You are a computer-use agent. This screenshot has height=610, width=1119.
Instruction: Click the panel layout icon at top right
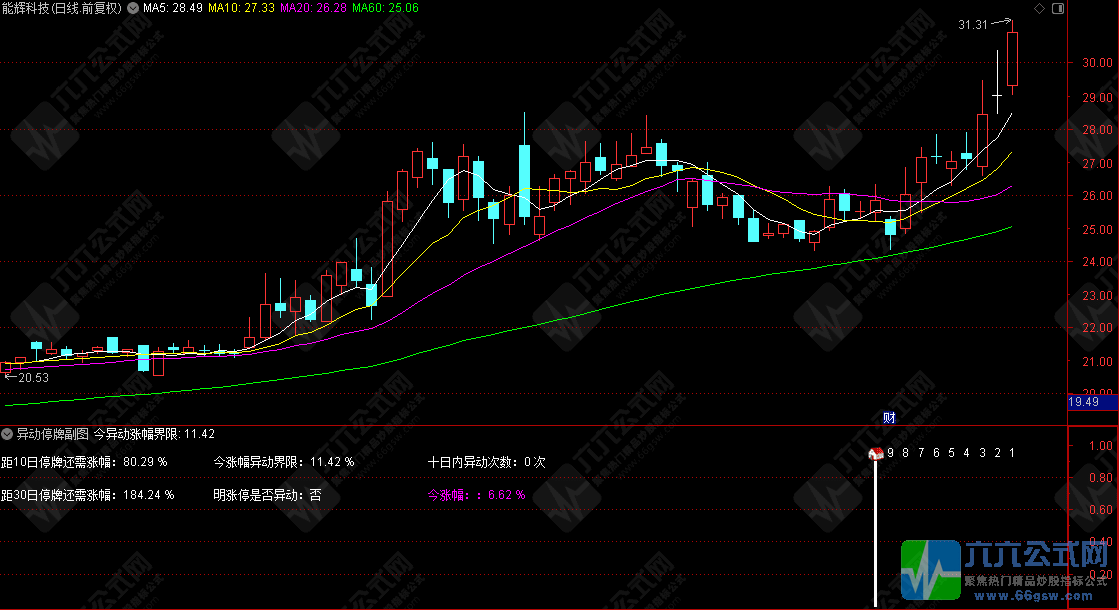pyautogui.click(x=1058, y=8)
